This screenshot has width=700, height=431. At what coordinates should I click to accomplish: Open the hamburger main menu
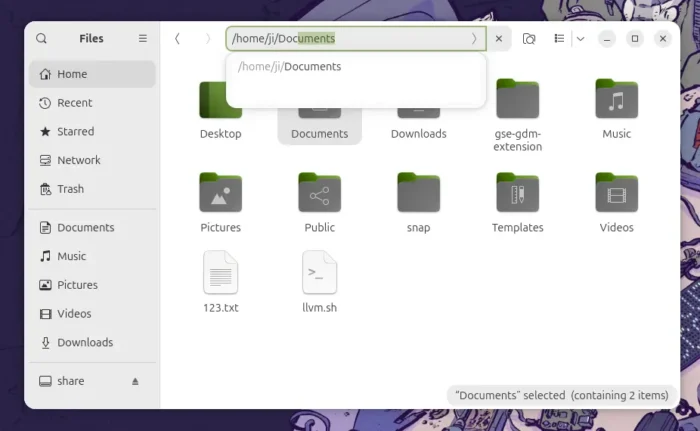[142, 39]
